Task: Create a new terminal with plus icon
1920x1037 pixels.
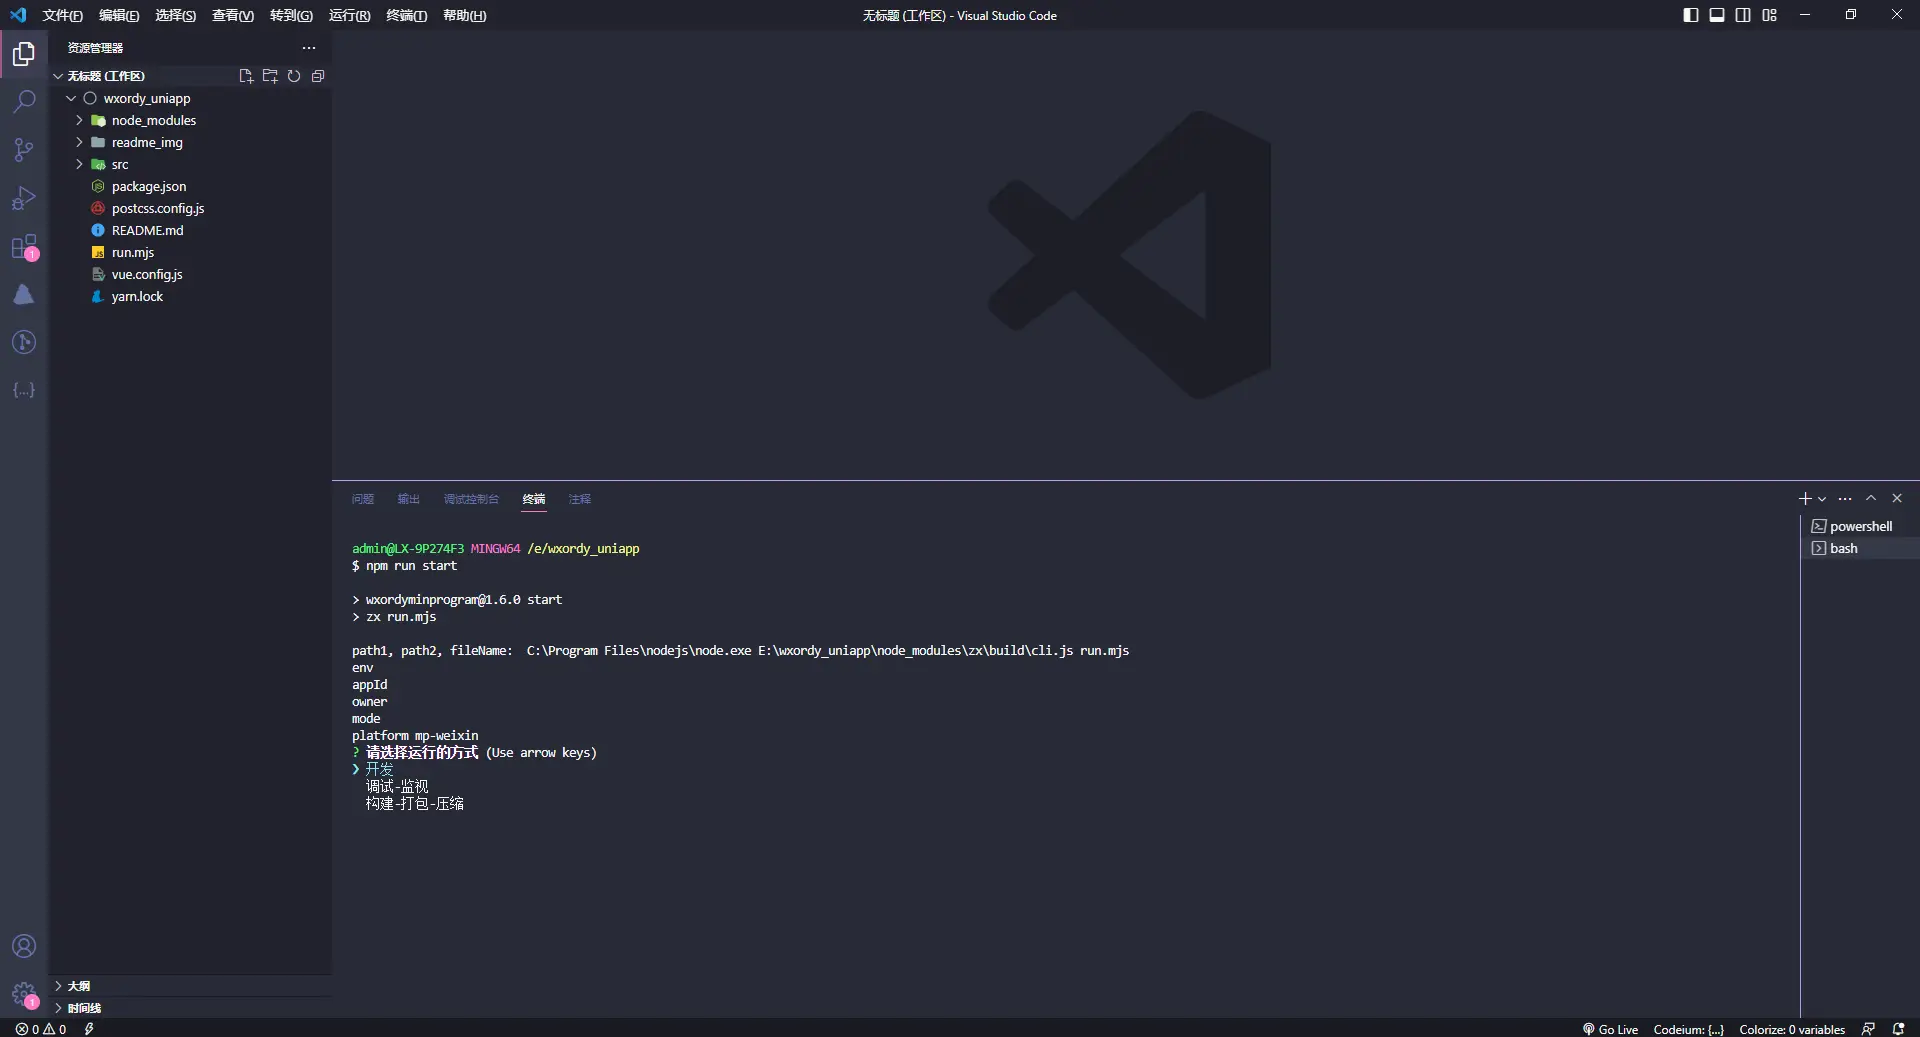Action: 1805,498
